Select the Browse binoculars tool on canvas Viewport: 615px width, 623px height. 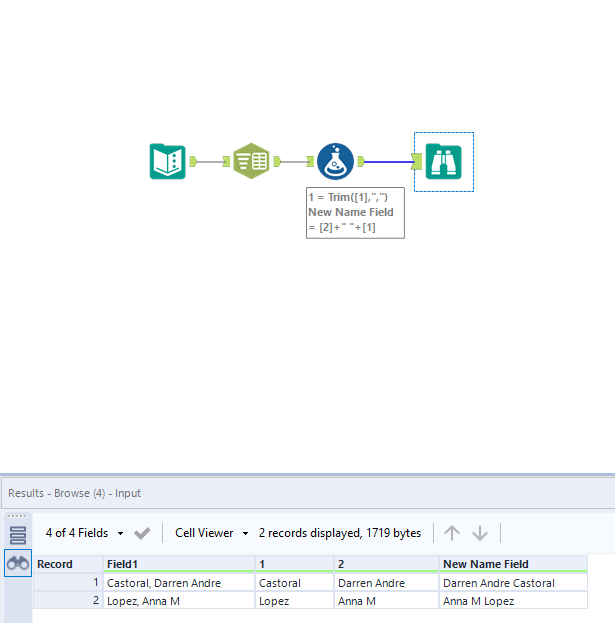pos(443,162)
